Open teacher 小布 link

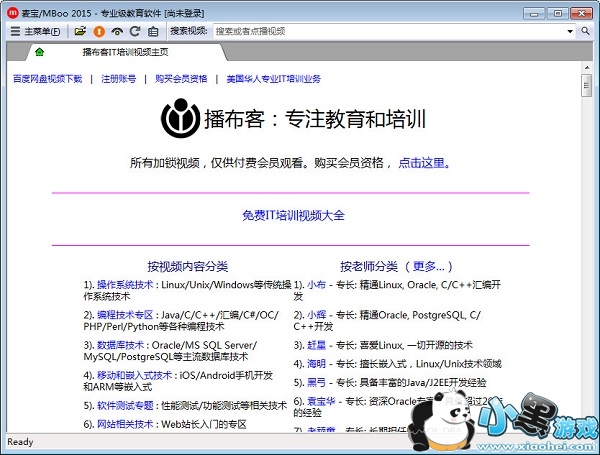(x=316, y=285)
